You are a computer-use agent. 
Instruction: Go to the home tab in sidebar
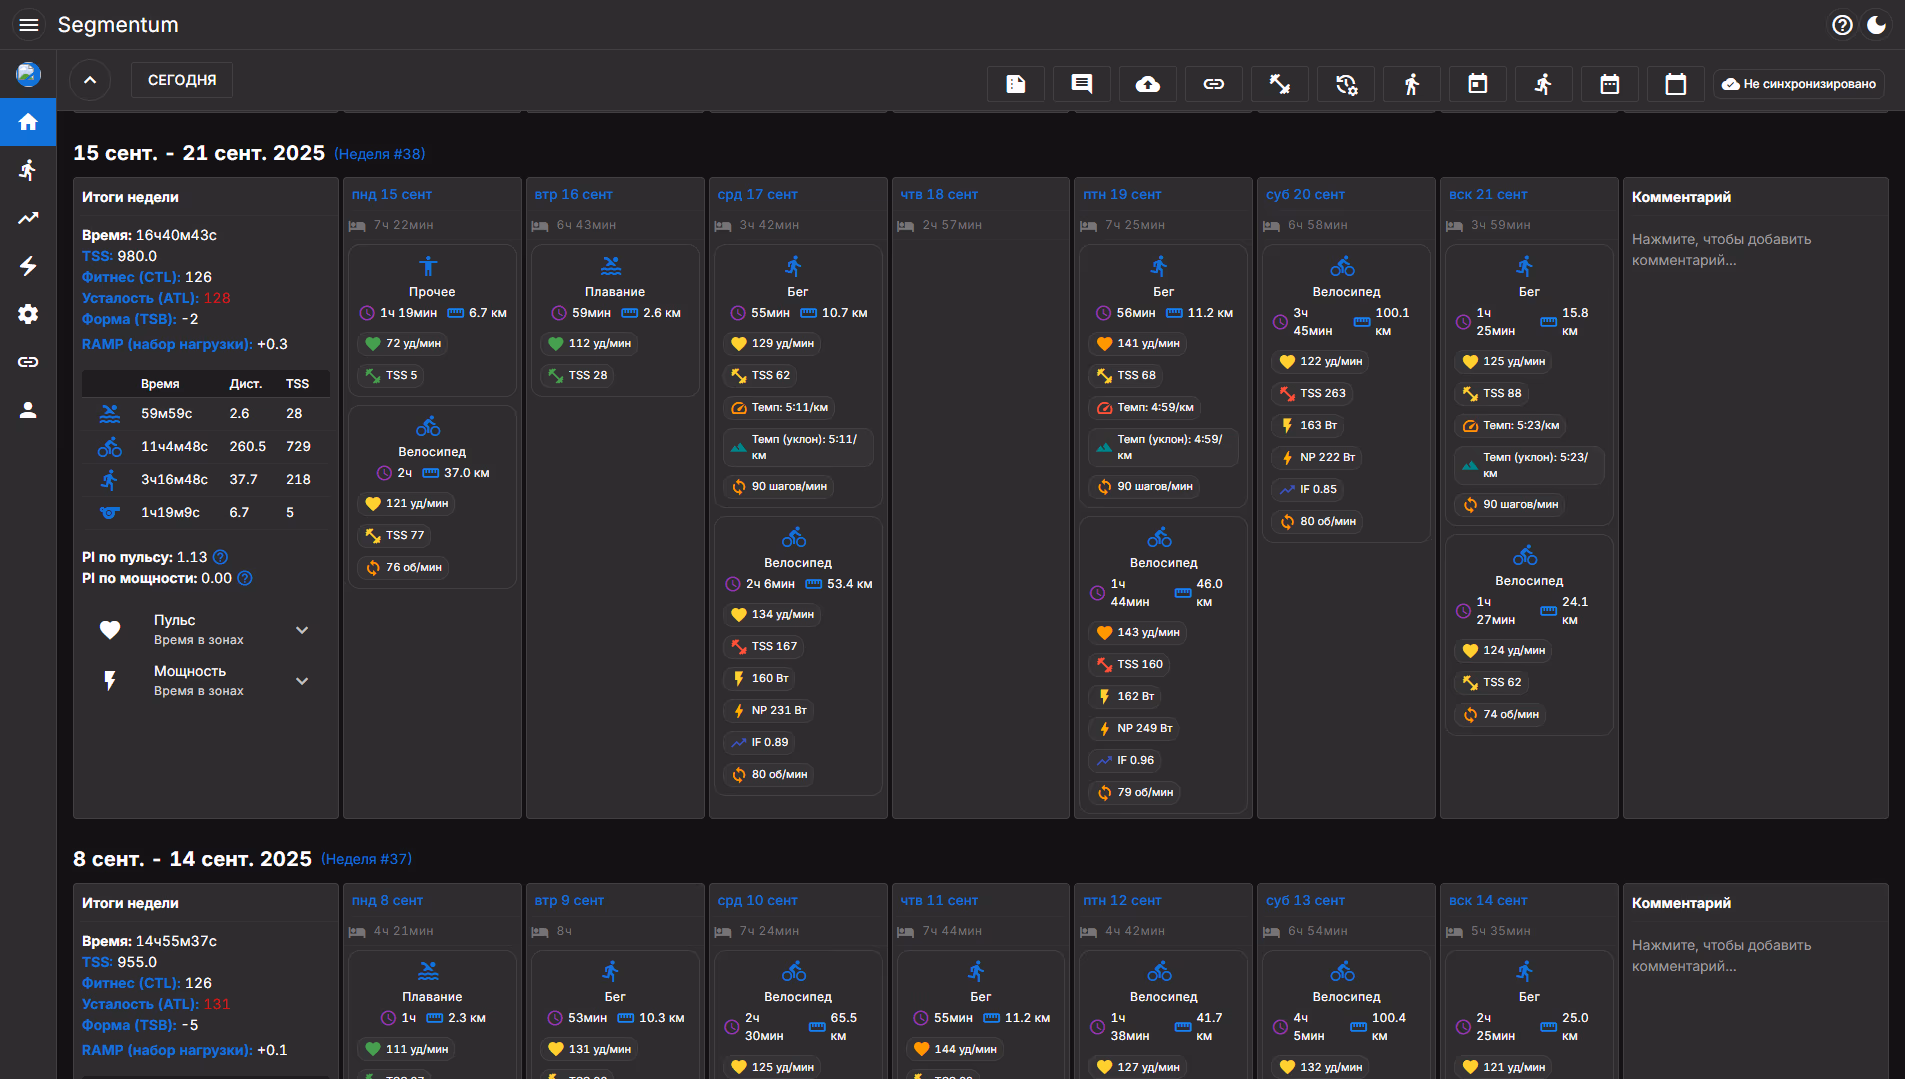point(28,122)
